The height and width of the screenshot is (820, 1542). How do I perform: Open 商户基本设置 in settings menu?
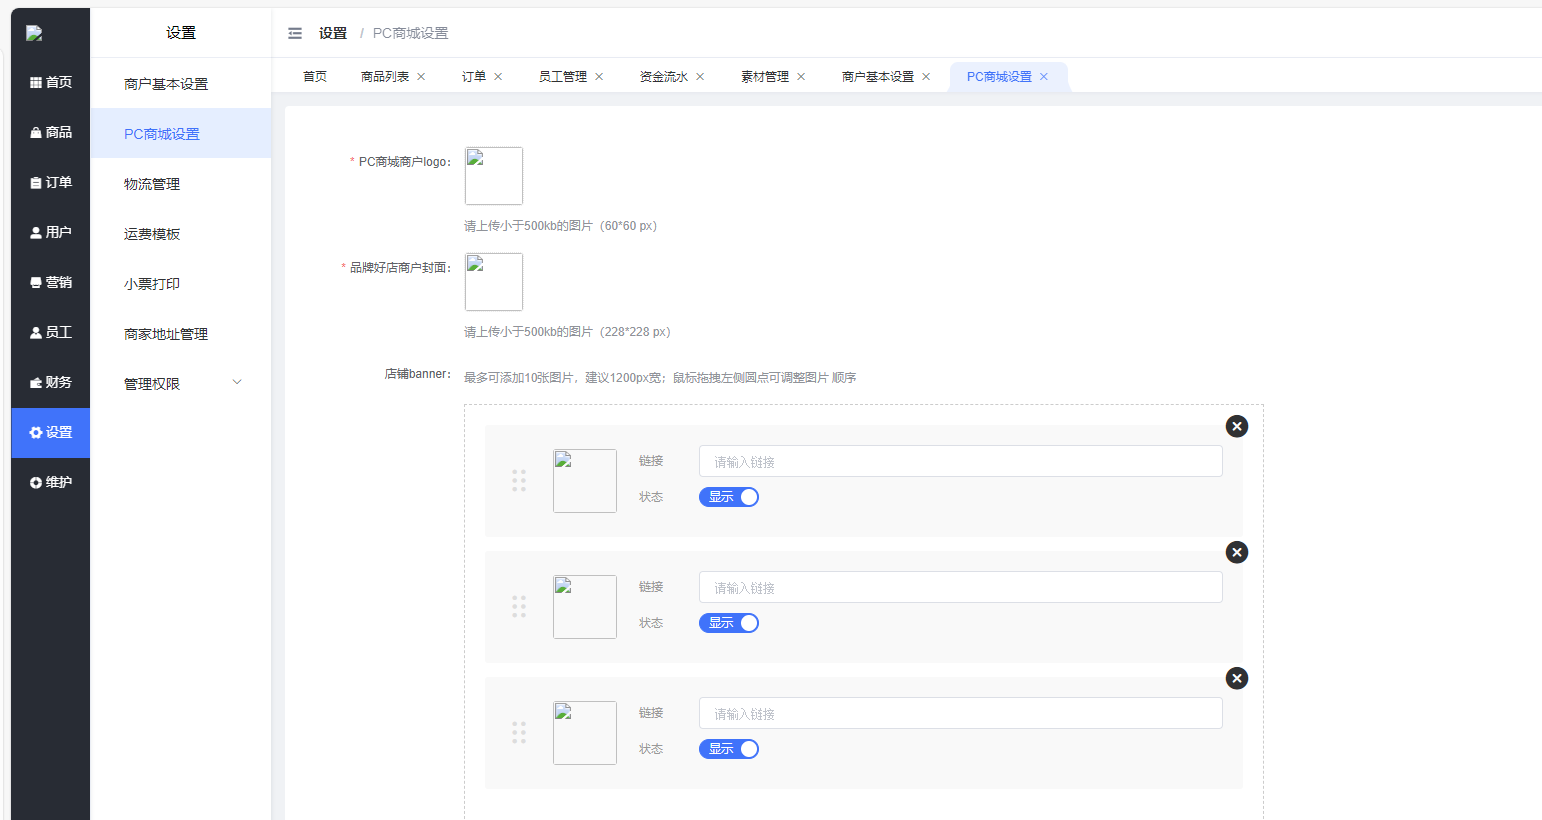click(x=181, y=84)
